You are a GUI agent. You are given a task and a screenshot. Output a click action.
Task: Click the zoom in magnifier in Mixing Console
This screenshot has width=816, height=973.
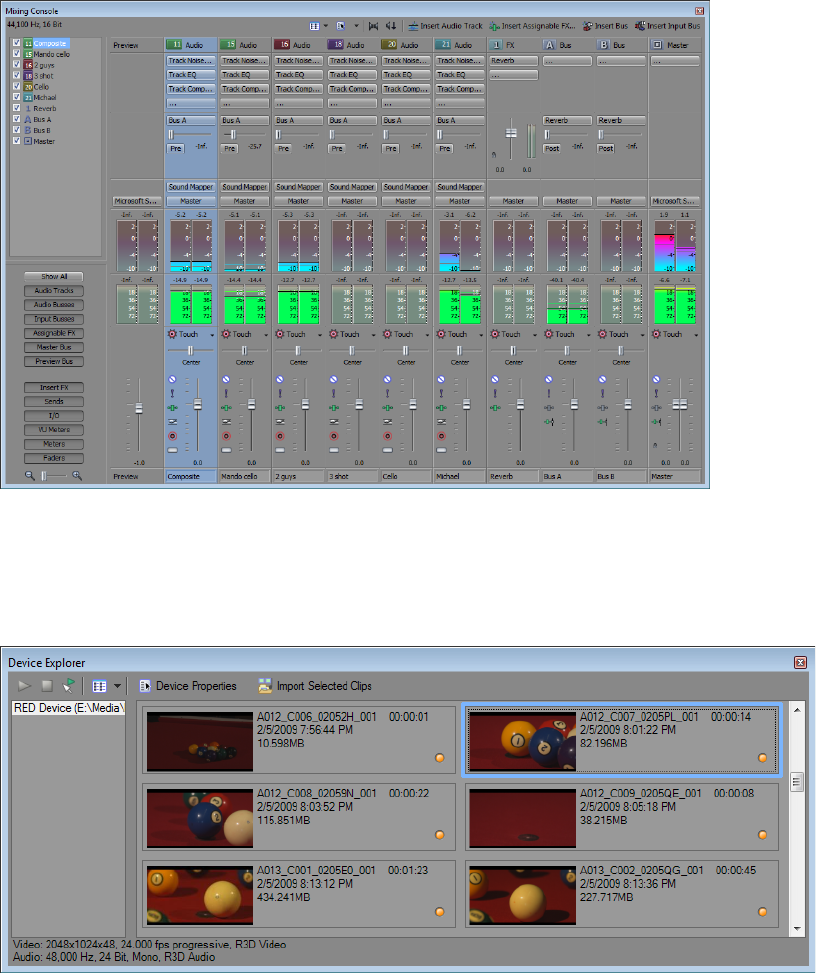[77, 477]
